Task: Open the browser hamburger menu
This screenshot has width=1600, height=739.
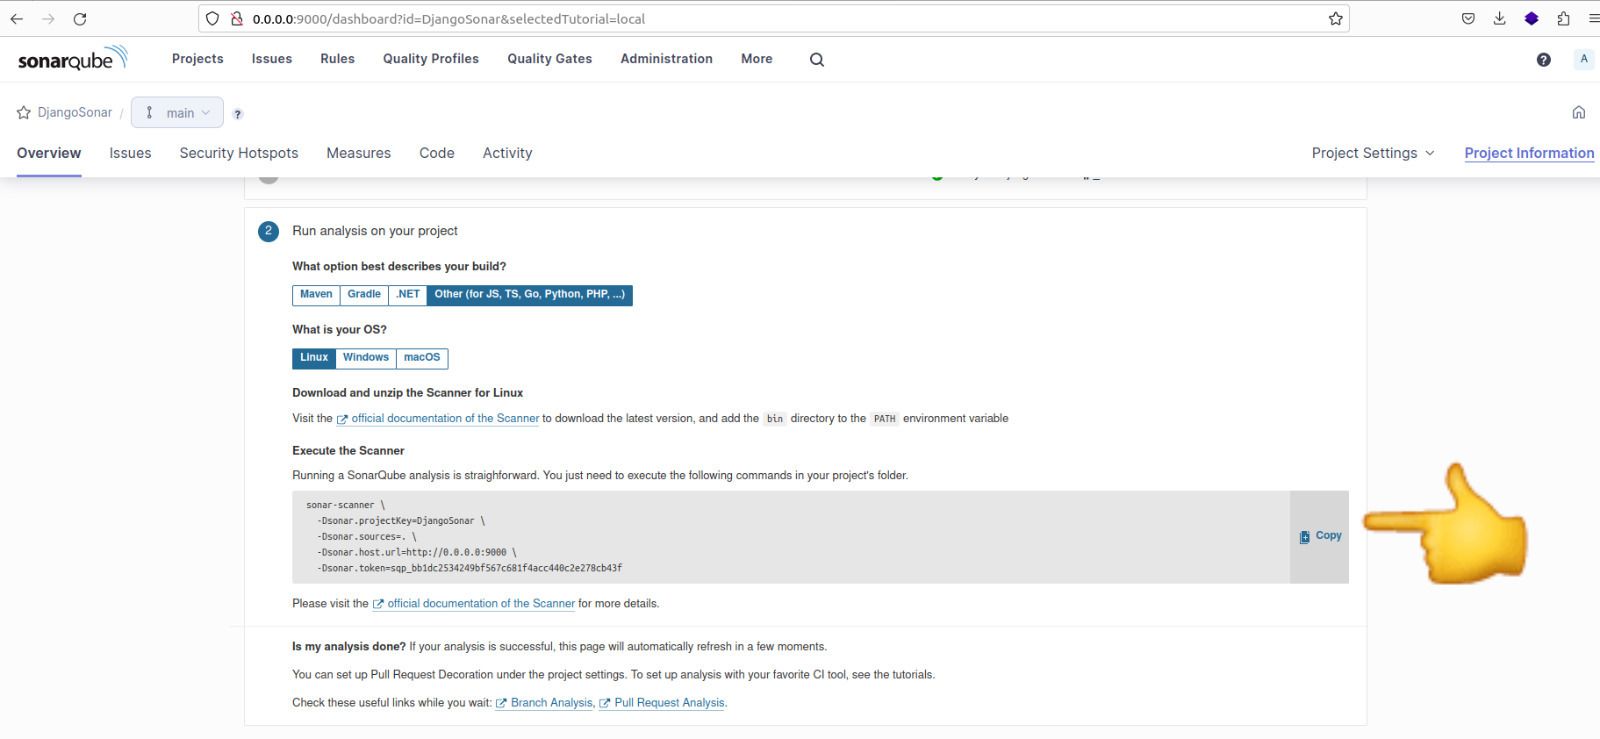Action: 1593,19
